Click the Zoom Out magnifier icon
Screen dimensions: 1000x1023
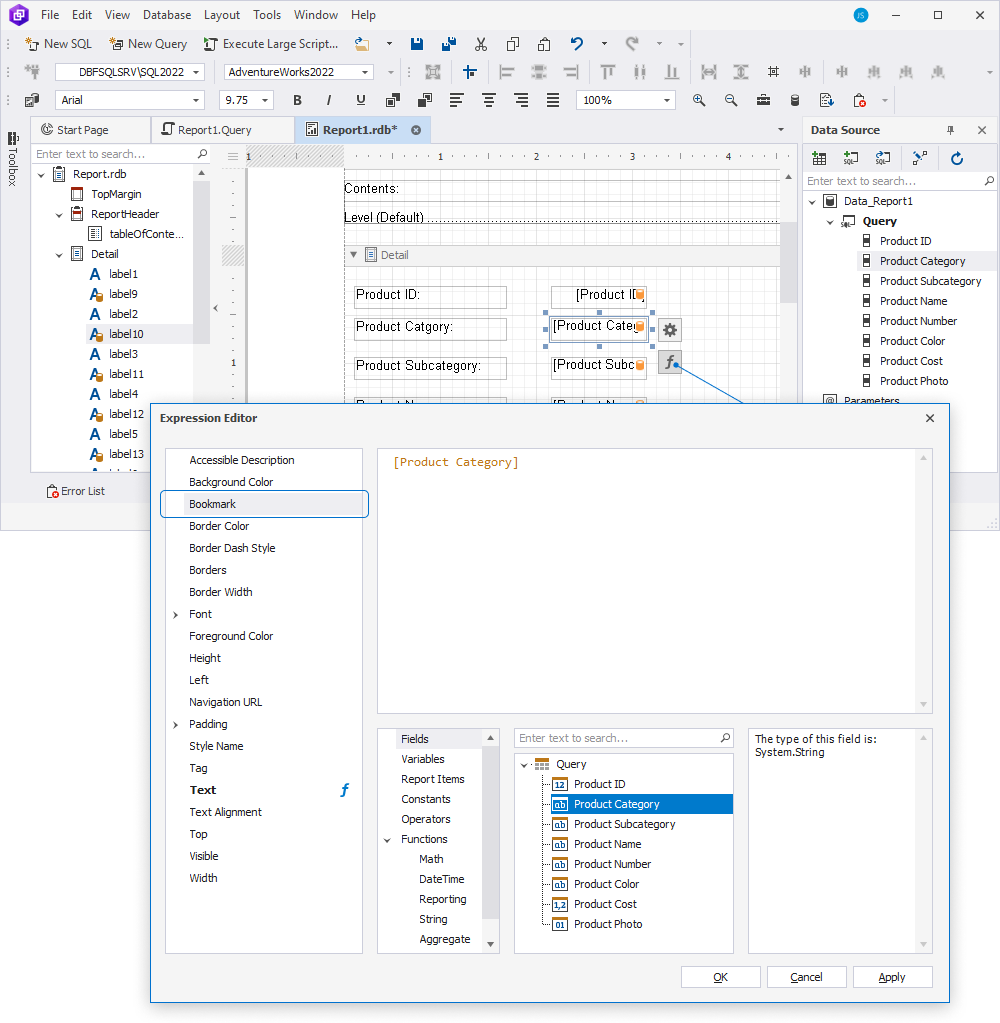(x=731, y=100)
